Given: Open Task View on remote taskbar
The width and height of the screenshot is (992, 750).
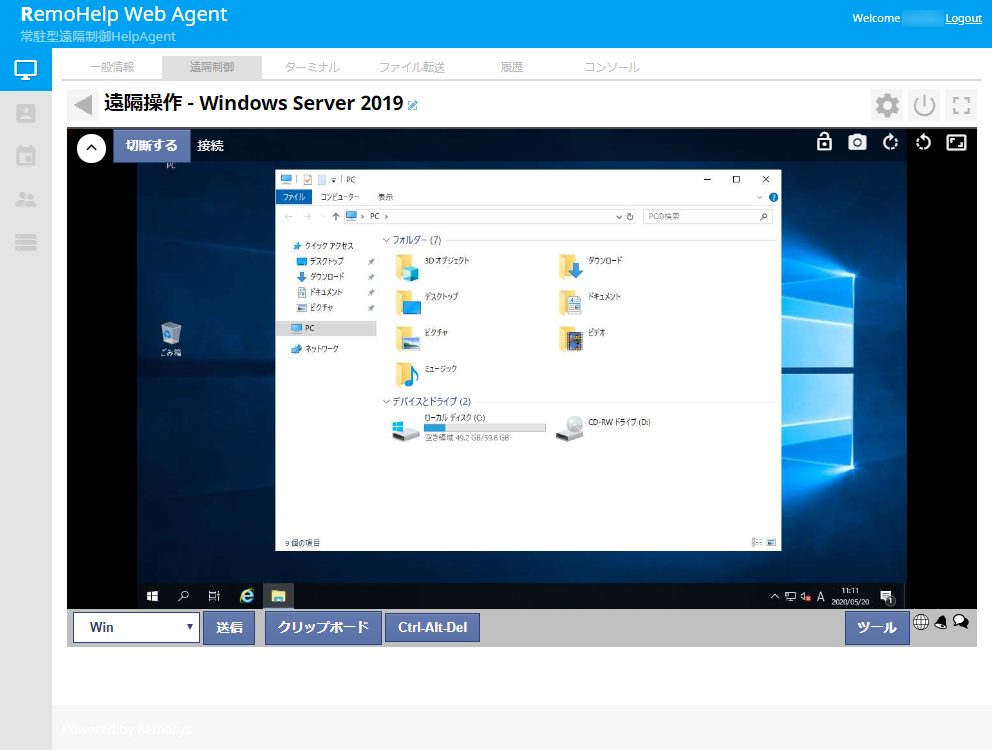Looking at the screenshot, I should pos(214,596).
